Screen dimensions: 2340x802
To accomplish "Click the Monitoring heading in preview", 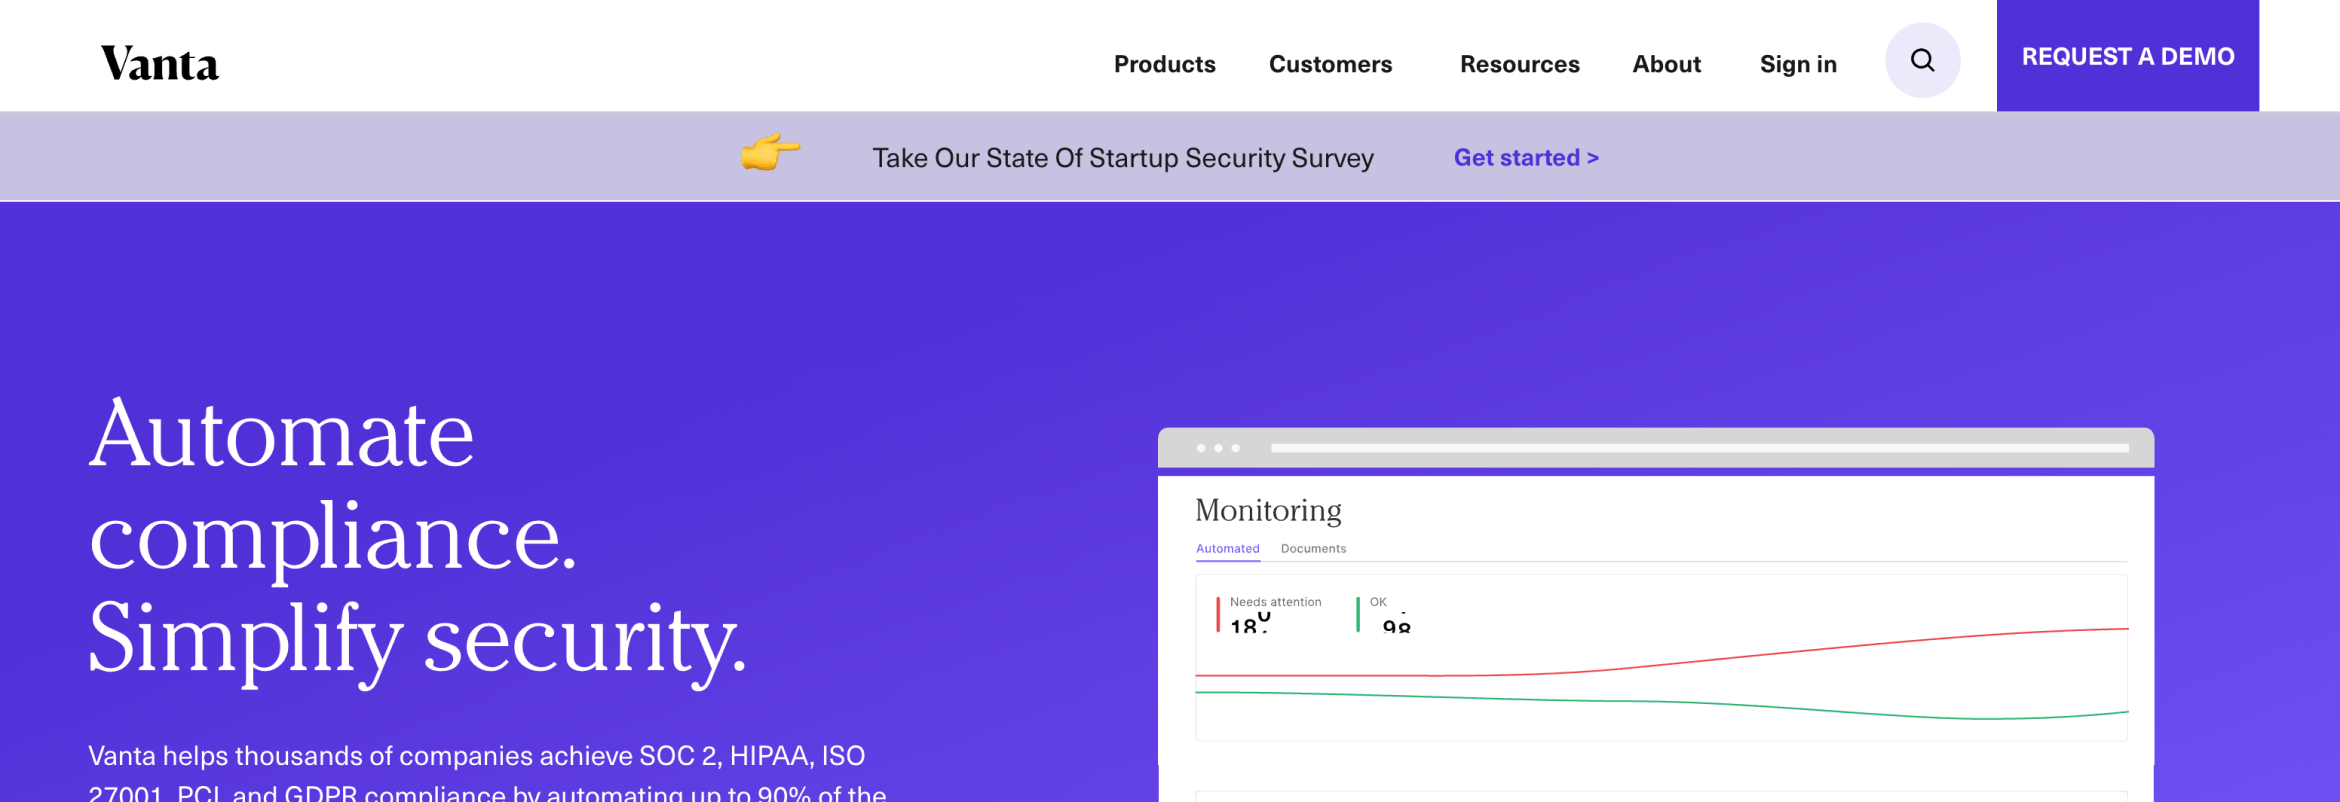I will coord(1268,510).
